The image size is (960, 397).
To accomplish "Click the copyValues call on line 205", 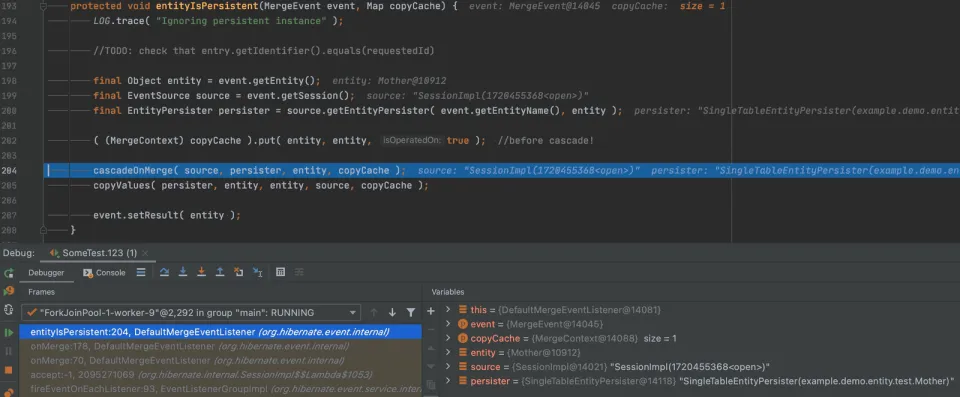I will click(261, 185).
